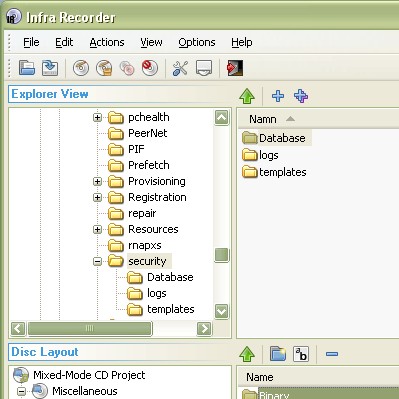
Task: Click the tree's horizontal scroll left arrow
Action: (x=18, y=328)
